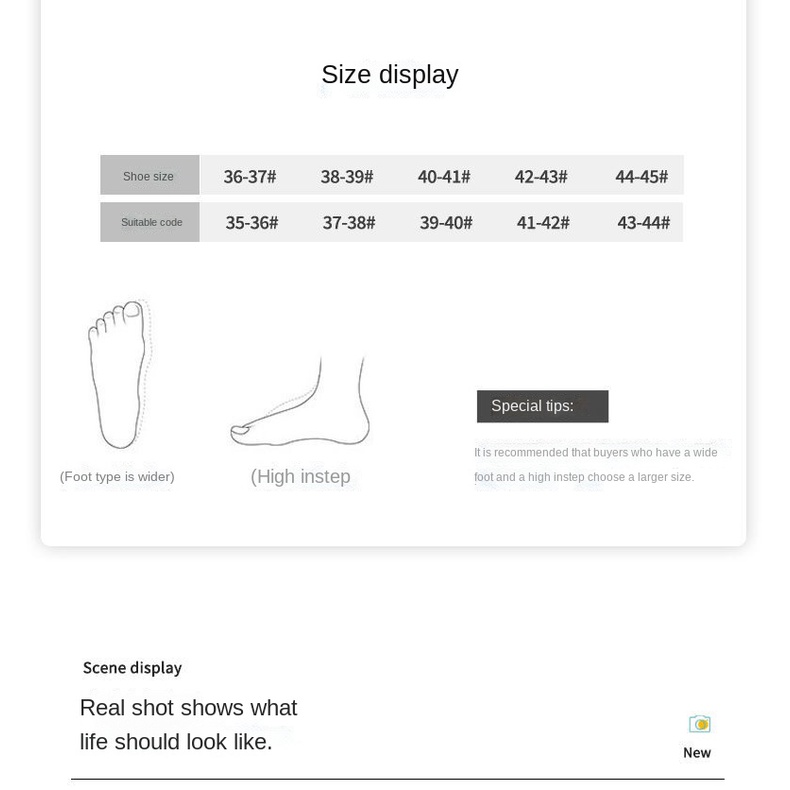Viewport: 790px width, 790px height.
Task: Select the 38-39# shoe size cell
Action: pos(347,177)
